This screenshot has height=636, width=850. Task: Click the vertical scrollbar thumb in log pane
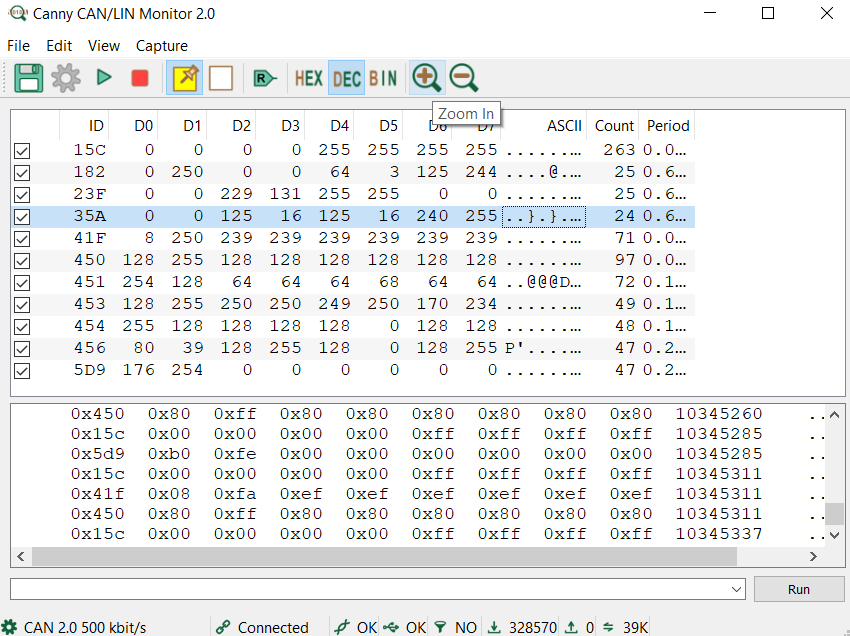pyautogui.click(x=834, y=514)
